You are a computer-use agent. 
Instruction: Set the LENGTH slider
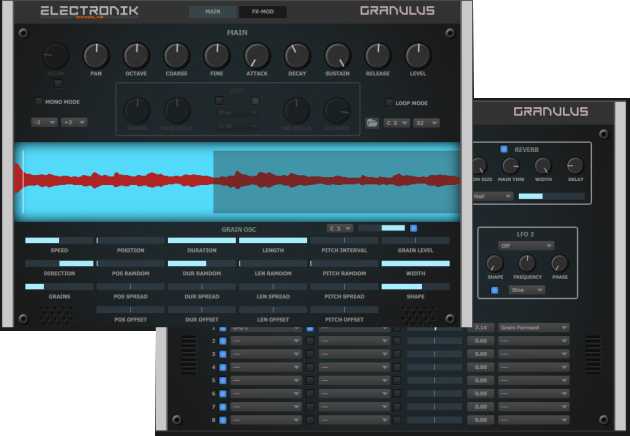(273, 240)
